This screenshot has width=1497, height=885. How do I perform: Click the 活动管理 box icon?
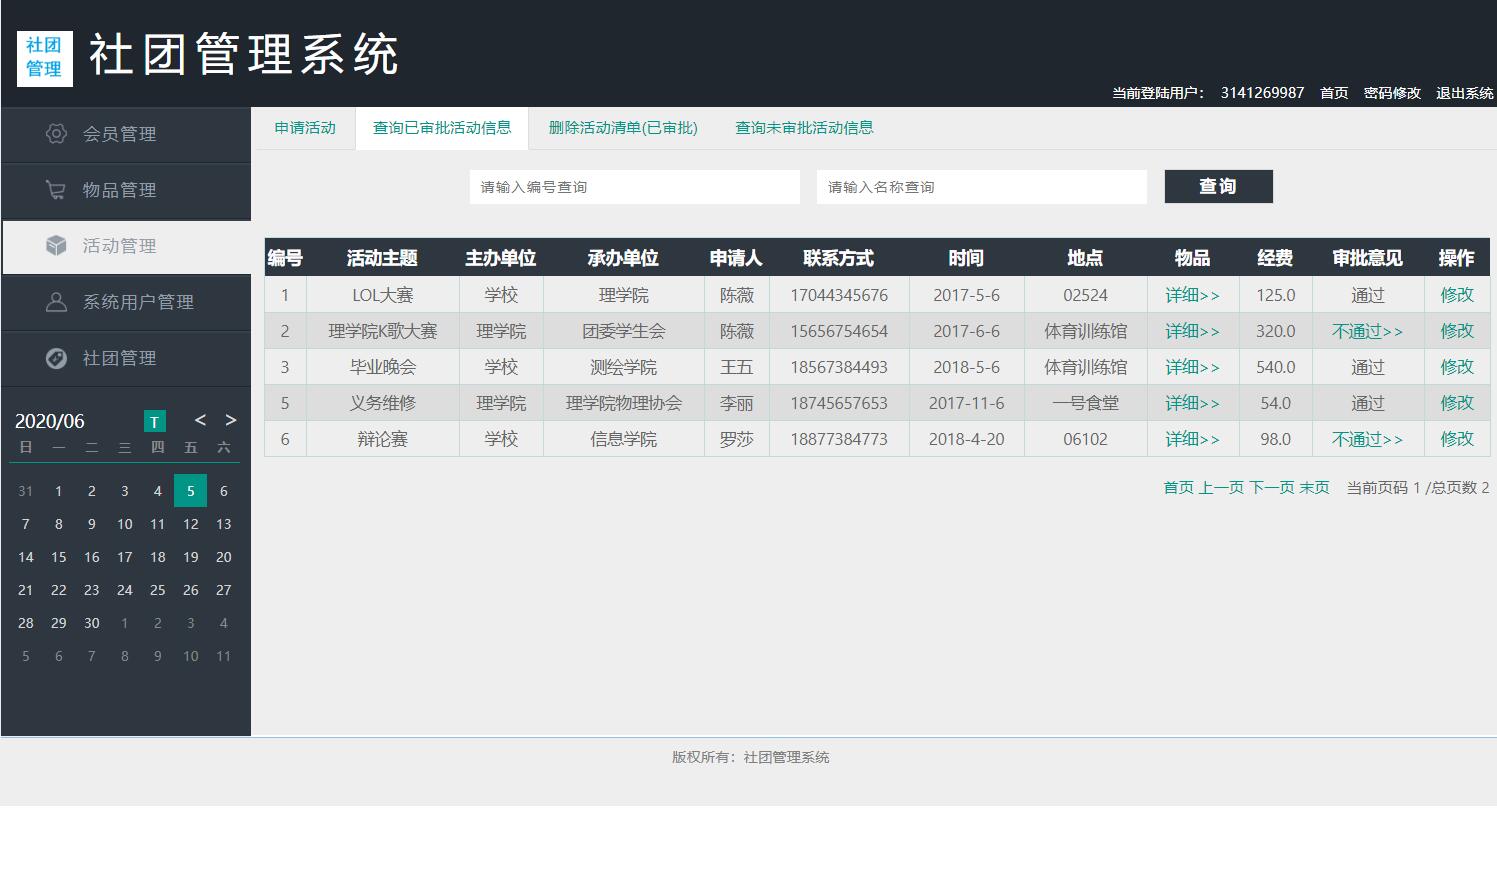[x=57, y=246]
